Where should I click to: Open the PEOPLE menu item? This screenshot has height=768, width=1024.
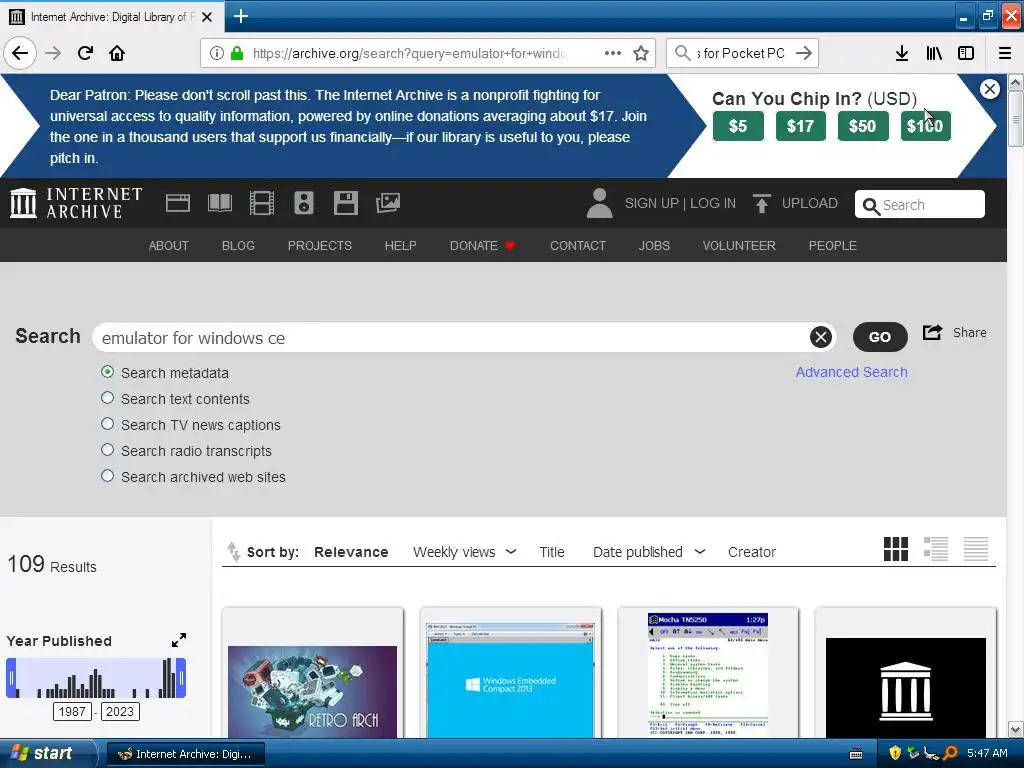(832, 246)
